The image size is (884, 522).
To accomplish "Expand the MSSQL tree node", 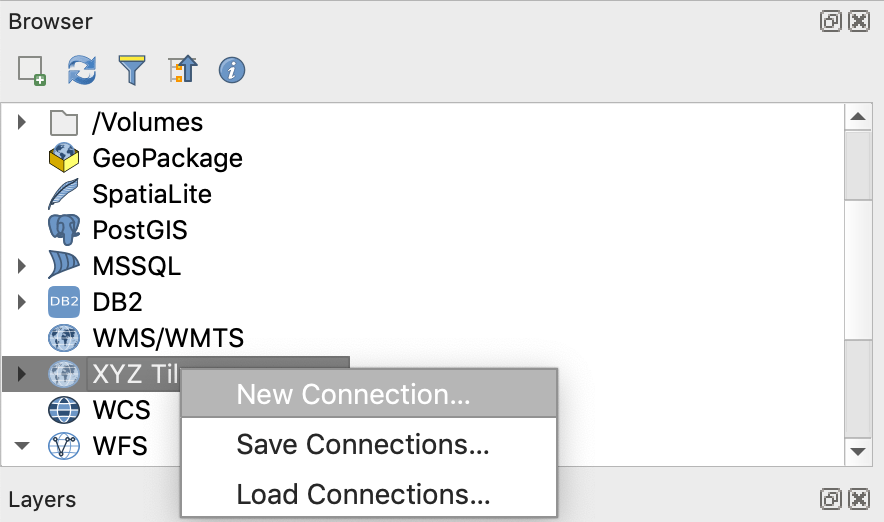I will pyautogui.click(x=23, y=266).
